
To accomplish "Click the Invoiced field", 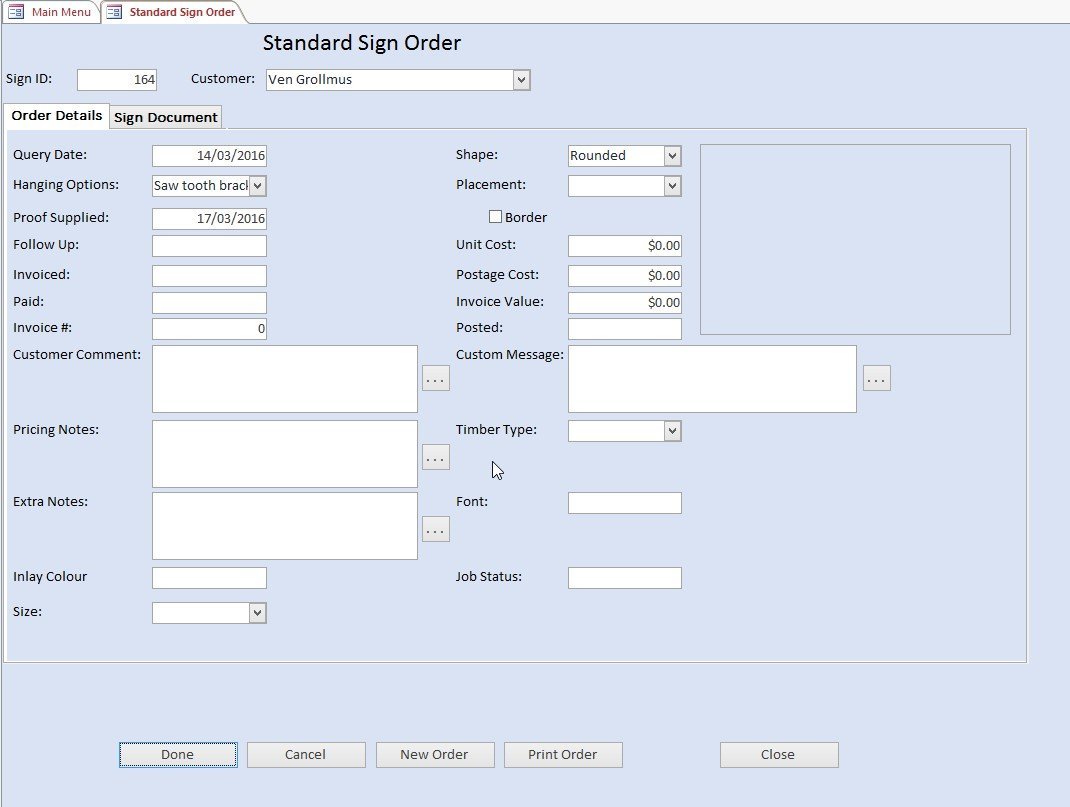I will pos(209,276).
